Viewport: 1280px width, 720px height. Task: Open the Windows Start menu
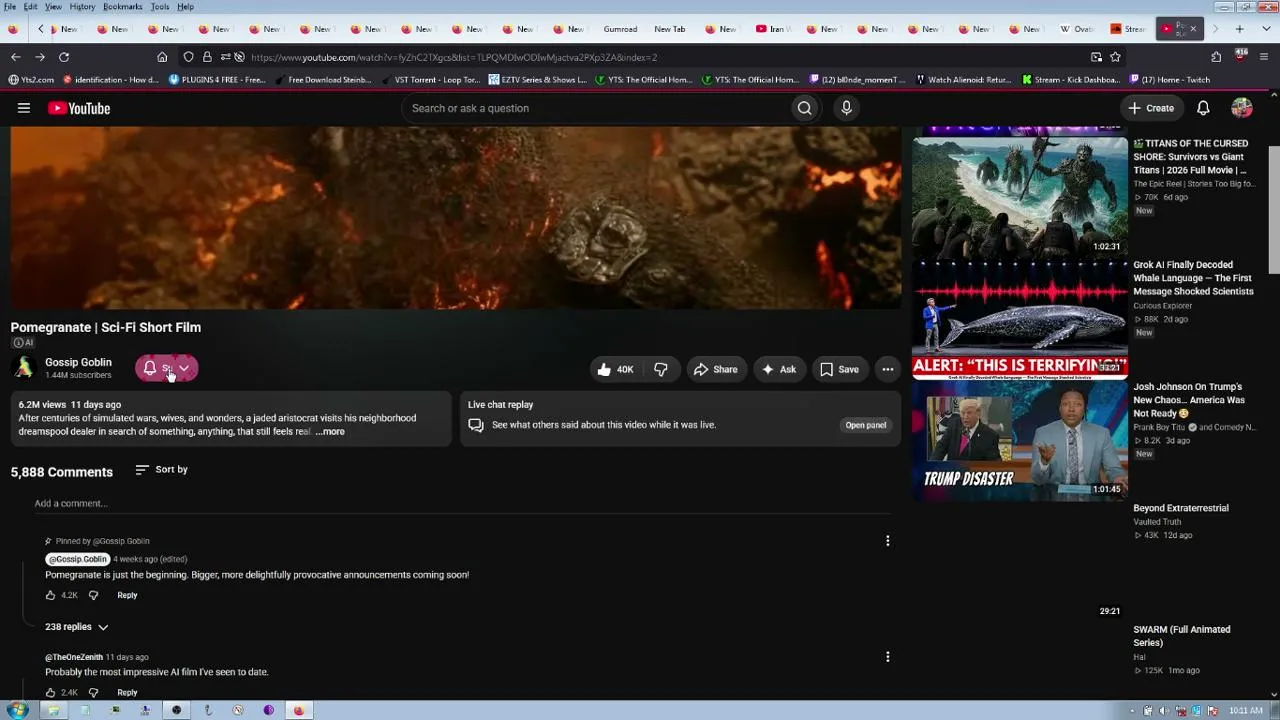click(x=17, y=710)
